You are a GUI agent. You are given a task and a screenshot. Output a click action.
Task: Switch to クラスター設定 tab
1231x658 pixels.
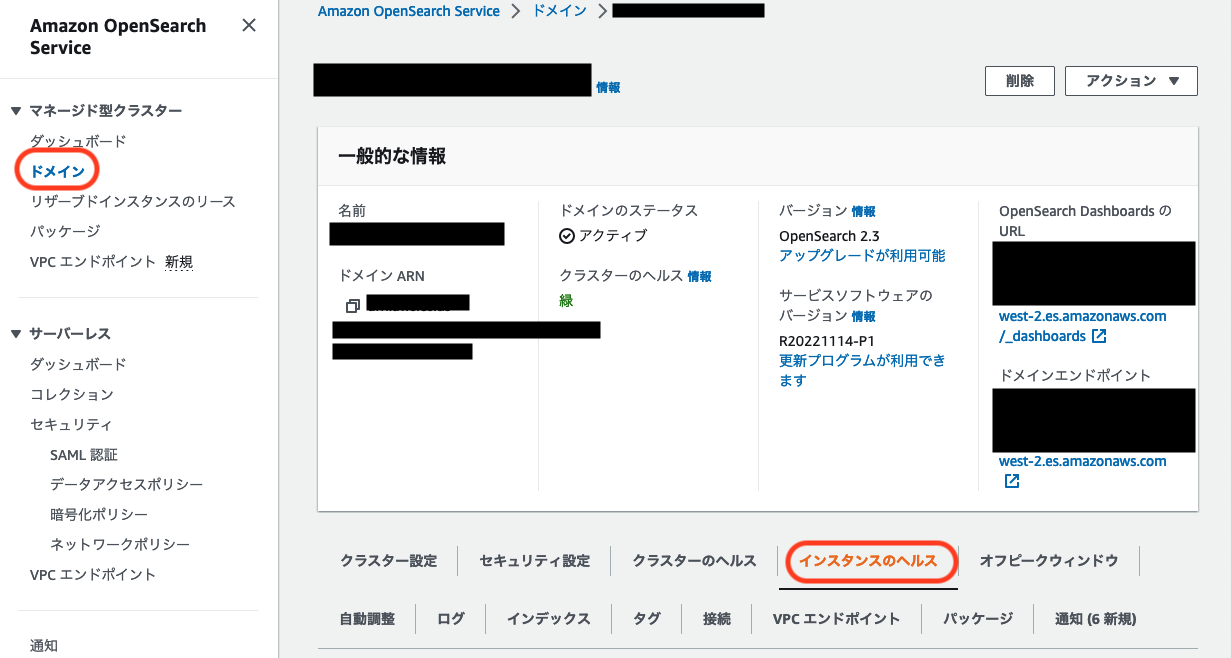389,561
